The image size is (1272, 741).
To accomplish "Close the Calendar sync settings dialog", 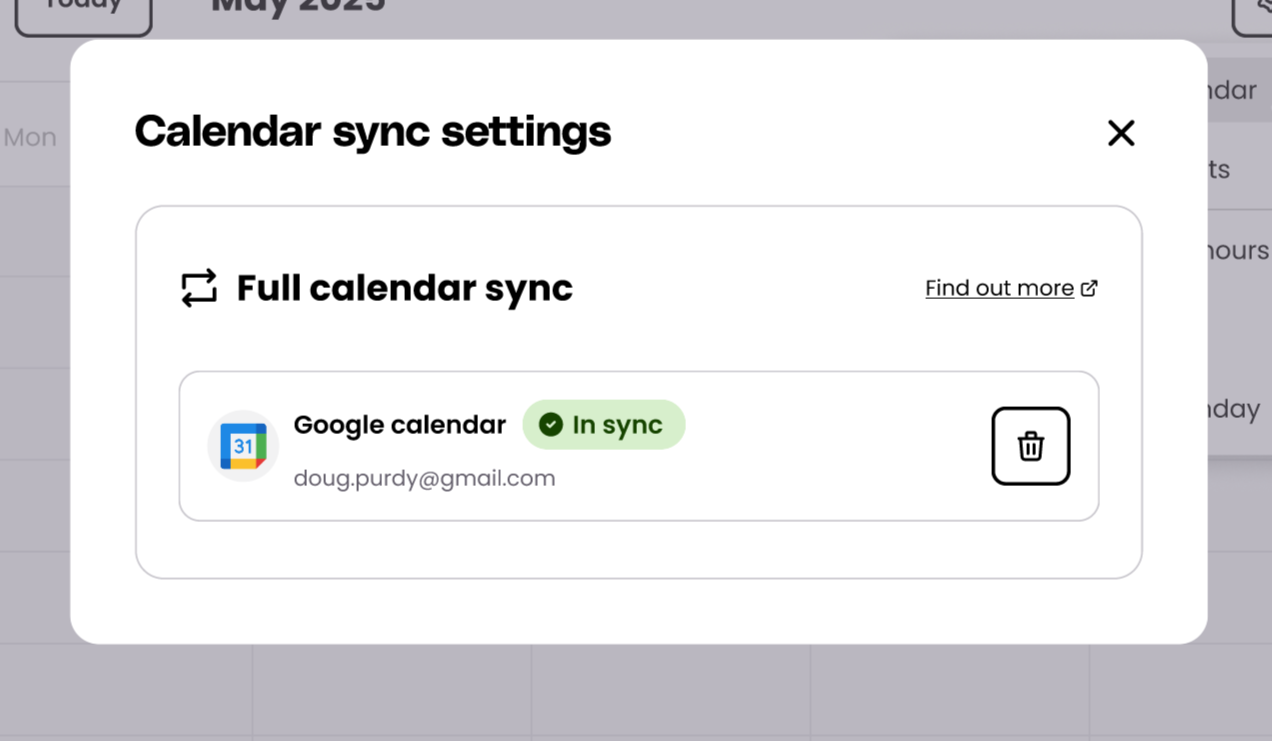I will point(1121,133).
